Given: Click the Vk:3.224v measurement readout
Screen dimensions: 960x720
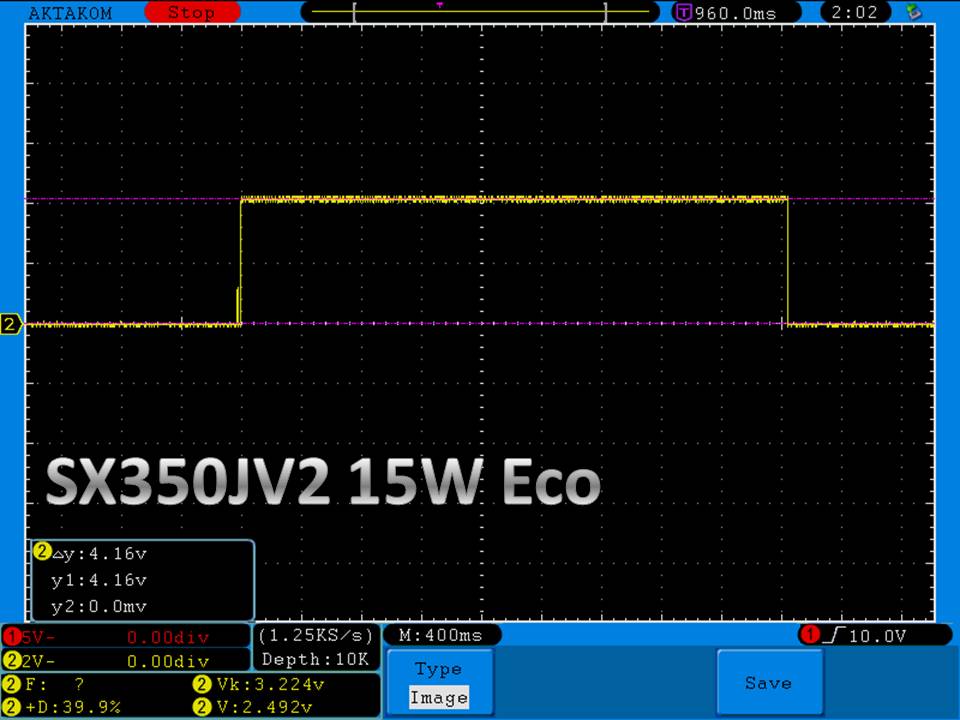Looking at the screenshot, I should coord(282,685).
